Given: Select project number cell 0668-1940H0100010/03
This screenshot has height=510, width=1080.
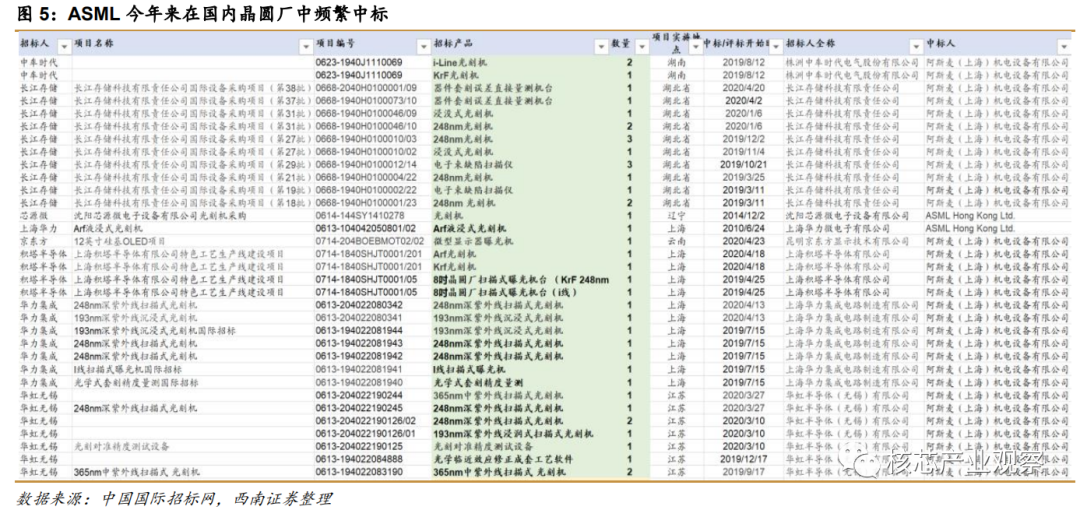Looking at the screenshot, I should coord(366,139).
